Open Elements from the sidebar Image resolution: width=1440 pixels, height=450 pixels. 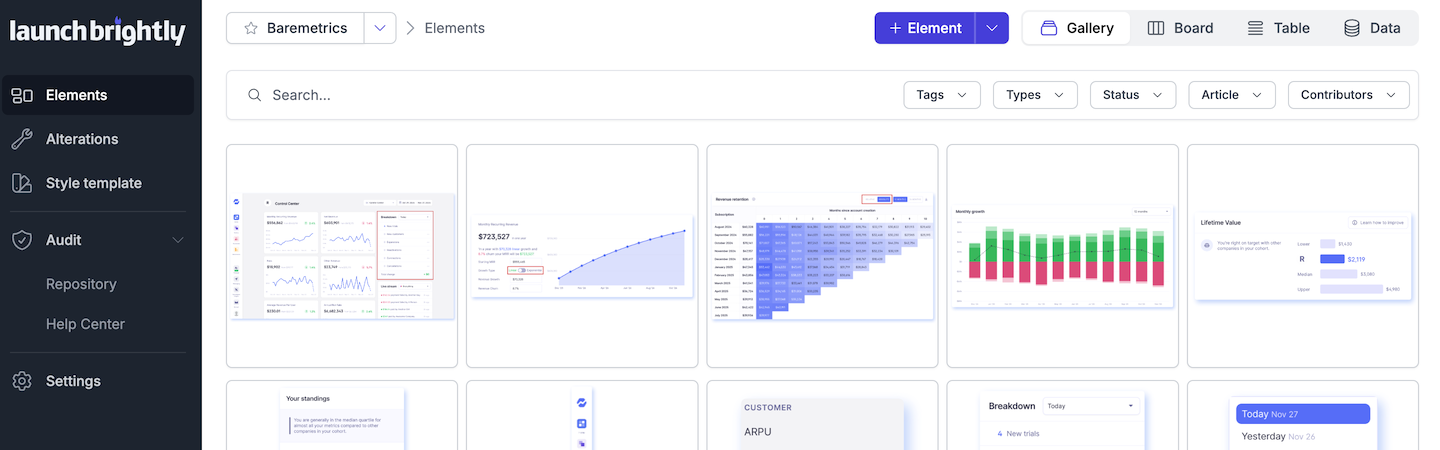click(x=76, y=95)
